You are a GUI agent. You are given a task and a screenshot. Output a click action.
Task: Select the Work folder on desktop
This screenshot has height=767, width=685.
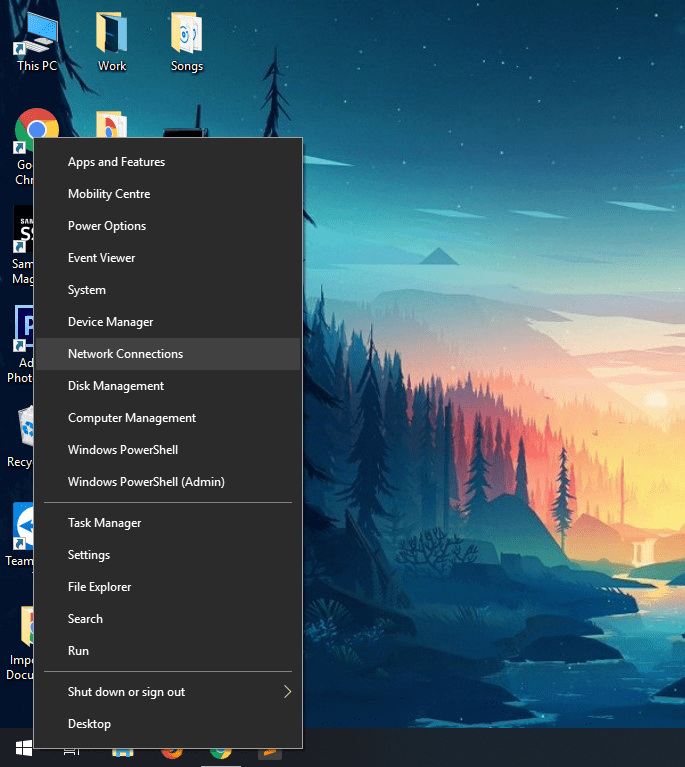112,43
